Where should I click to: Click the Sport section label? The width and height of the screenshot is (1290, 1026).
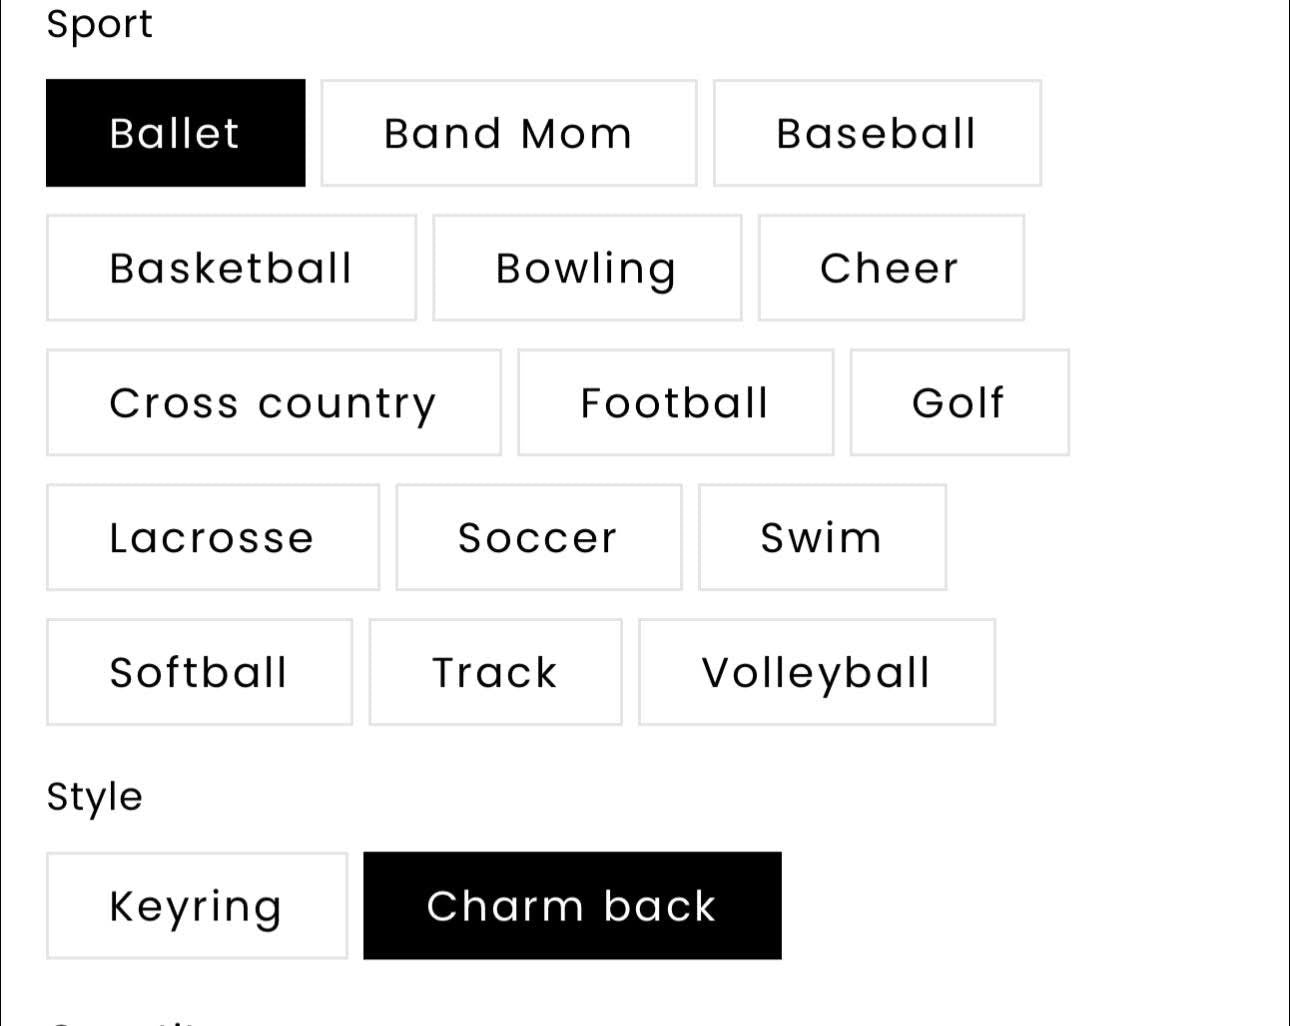[99, 24]
